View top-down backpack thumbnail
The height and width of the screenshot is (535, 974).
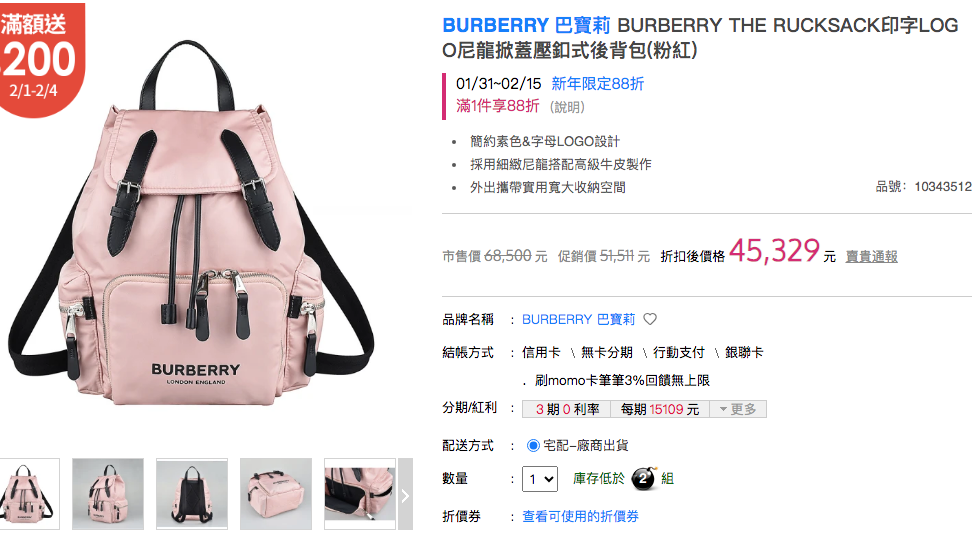pyautogui.click(x=276, y=495)
